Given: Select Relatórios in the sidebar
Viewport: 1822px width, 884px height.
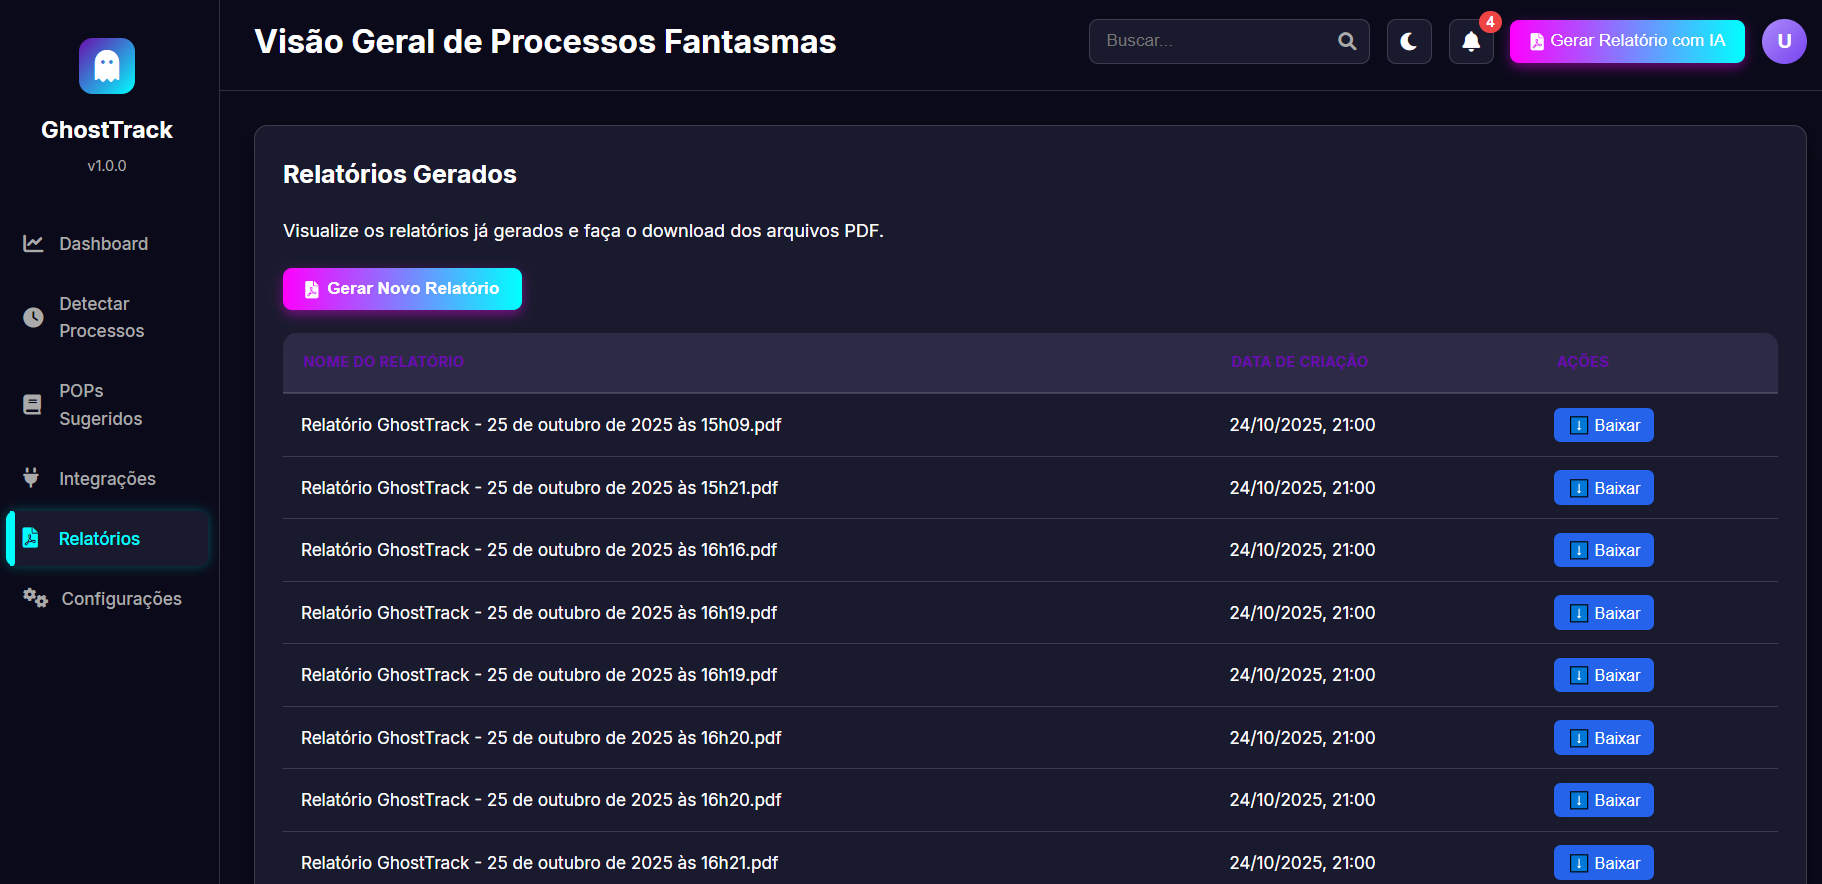Looking at the screenshot, I should (x=99, y=539).
